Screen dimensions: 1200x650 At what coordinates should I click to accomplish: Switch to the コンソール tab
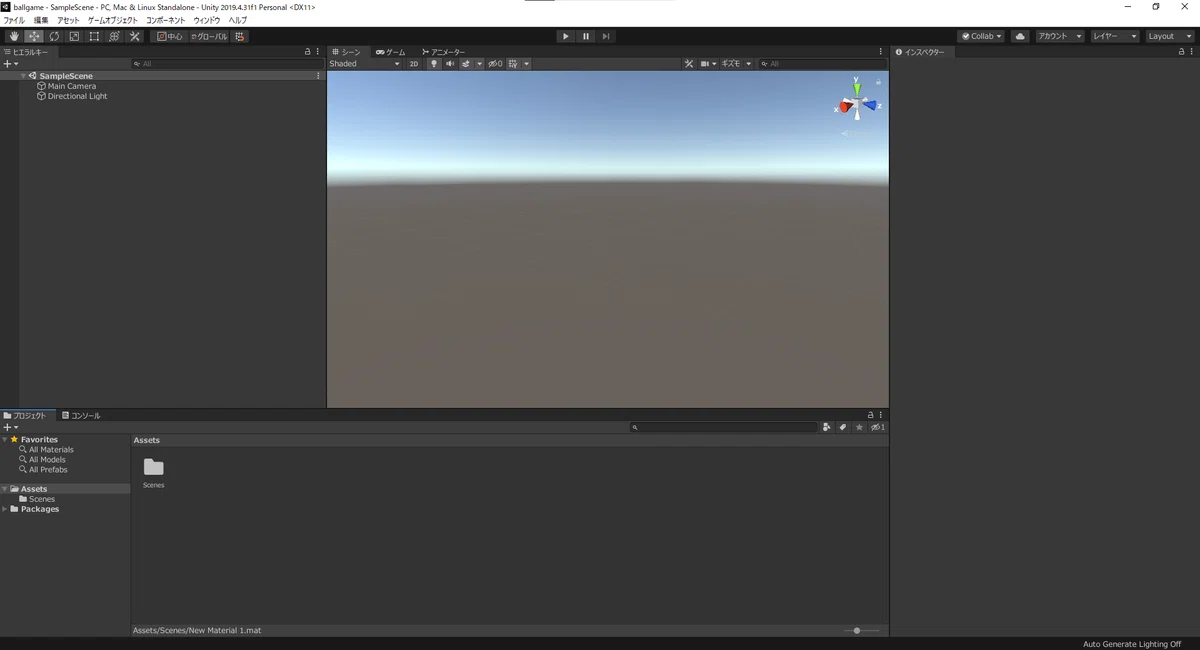pyautogui.click(x=81, y=415)
